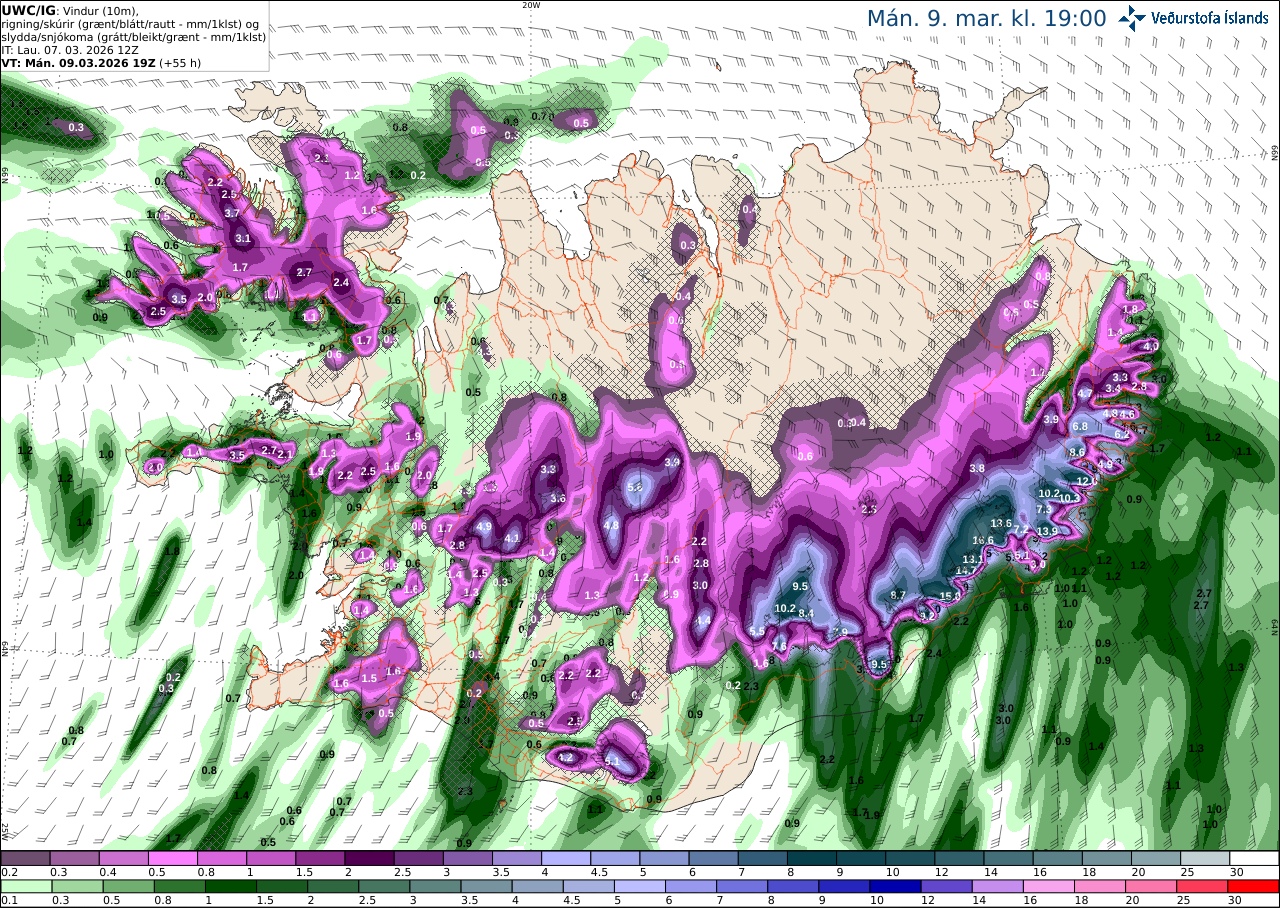Click the bright red swatch ending the rain scale
The height and width of the screenshot is (908, 1280).
tap(1255, 886)
